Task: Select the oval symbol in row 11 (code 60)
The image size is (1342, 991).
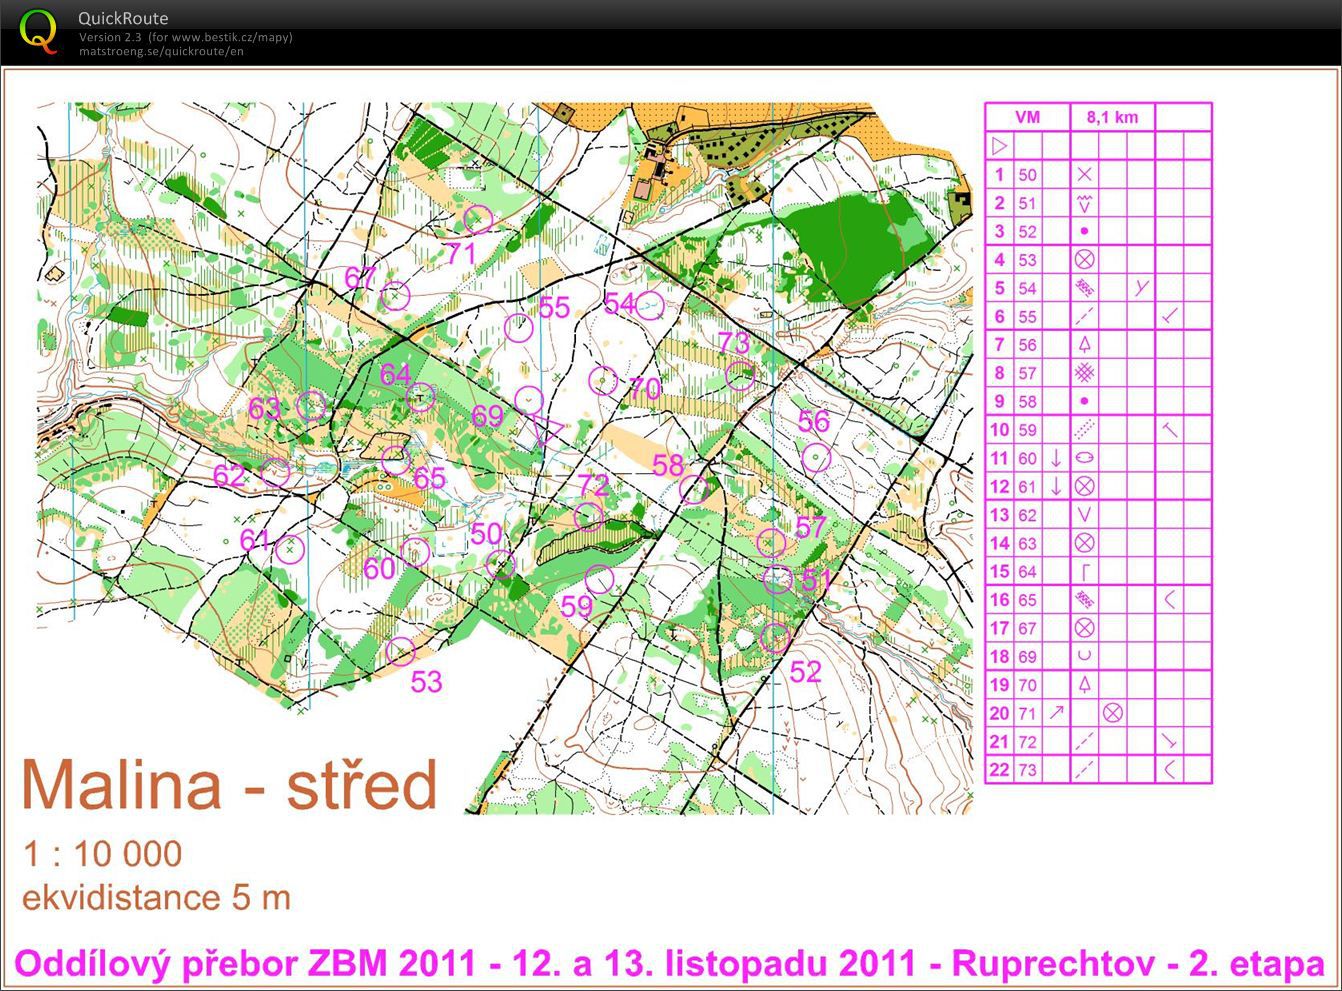Action: point(1084,458)
